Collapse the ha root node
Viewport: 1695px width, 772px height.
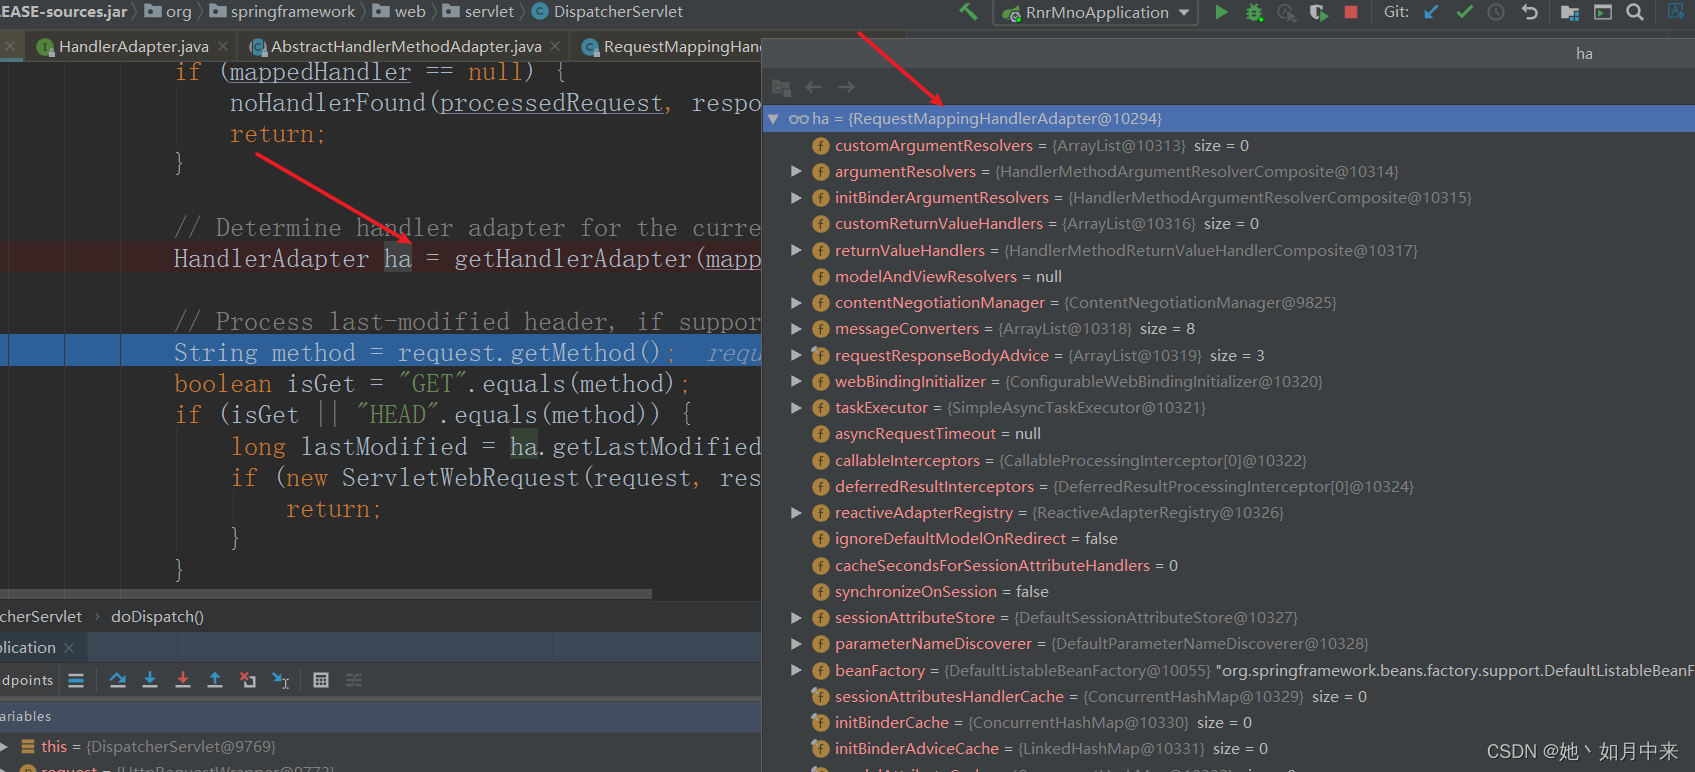[773, 119]
